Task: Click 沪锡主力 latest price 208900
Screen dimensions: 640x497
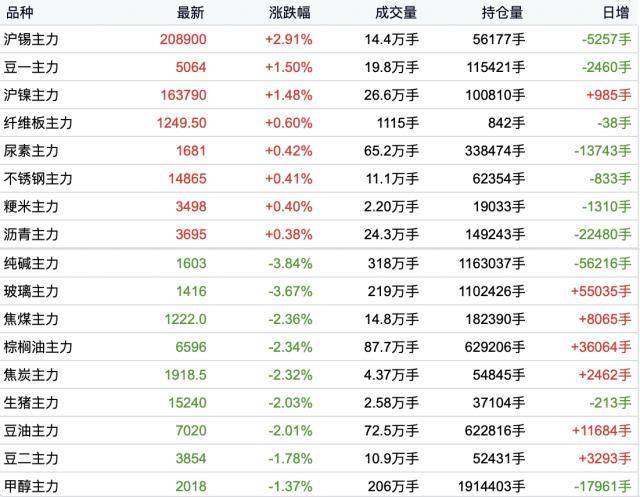Action: pyautogui.click(x=183, y=39)
